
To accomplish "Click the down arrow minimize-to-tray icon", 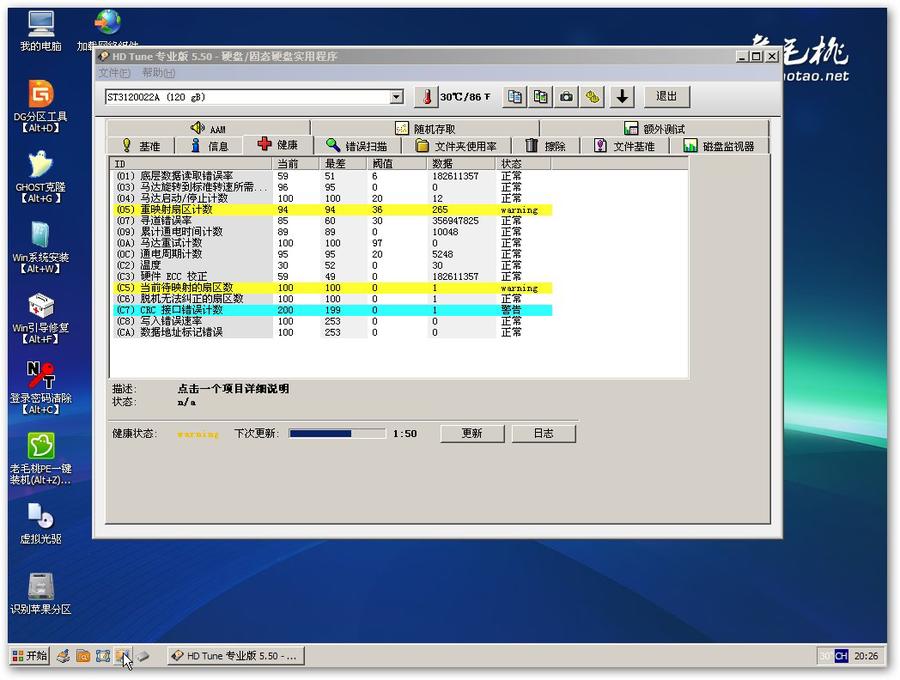I will point(622,96).
